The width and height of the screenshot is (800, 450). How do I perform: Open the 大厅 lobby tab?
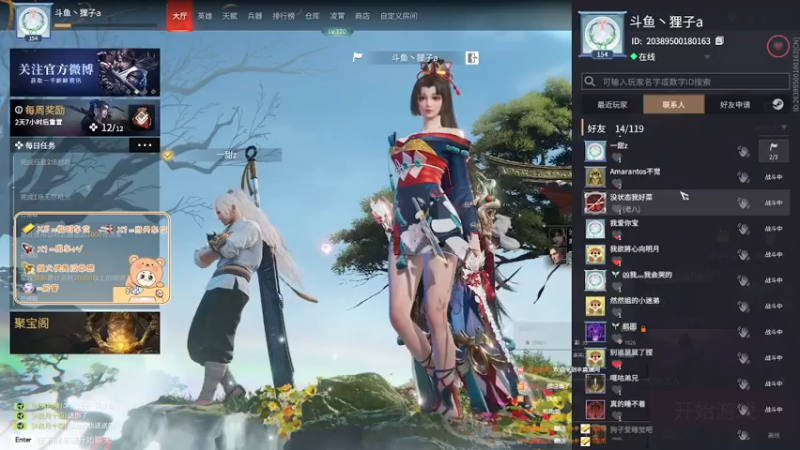[180, 16]
